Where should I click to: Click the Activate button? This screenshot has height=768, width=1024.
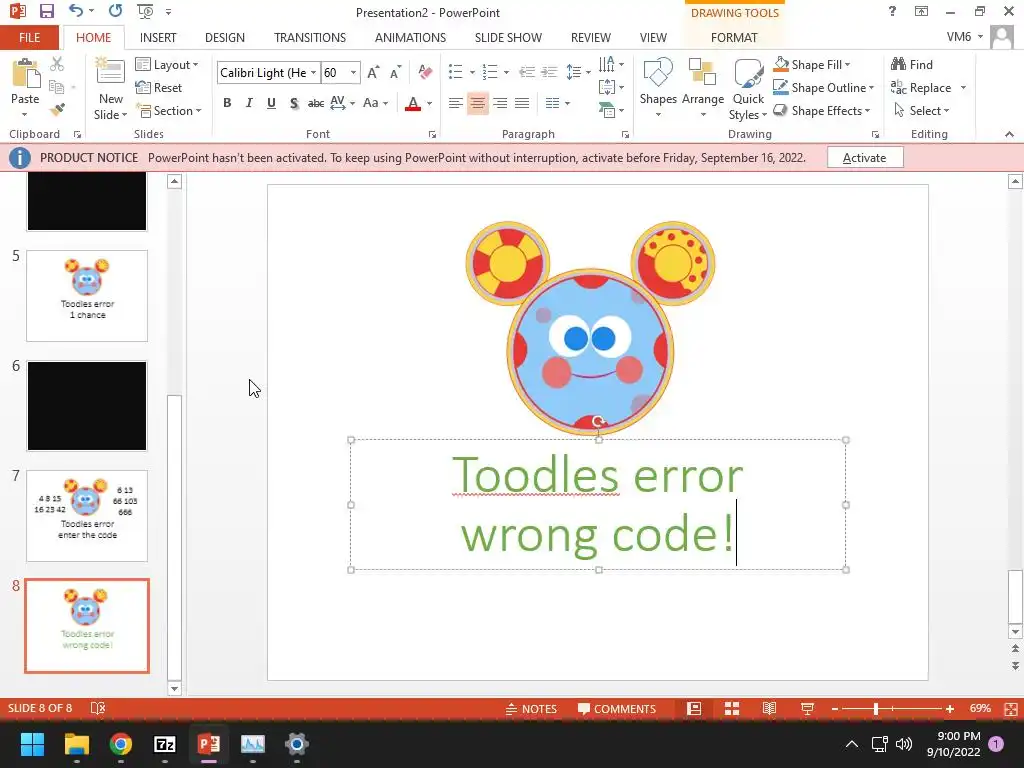click(x=865, y=157)
